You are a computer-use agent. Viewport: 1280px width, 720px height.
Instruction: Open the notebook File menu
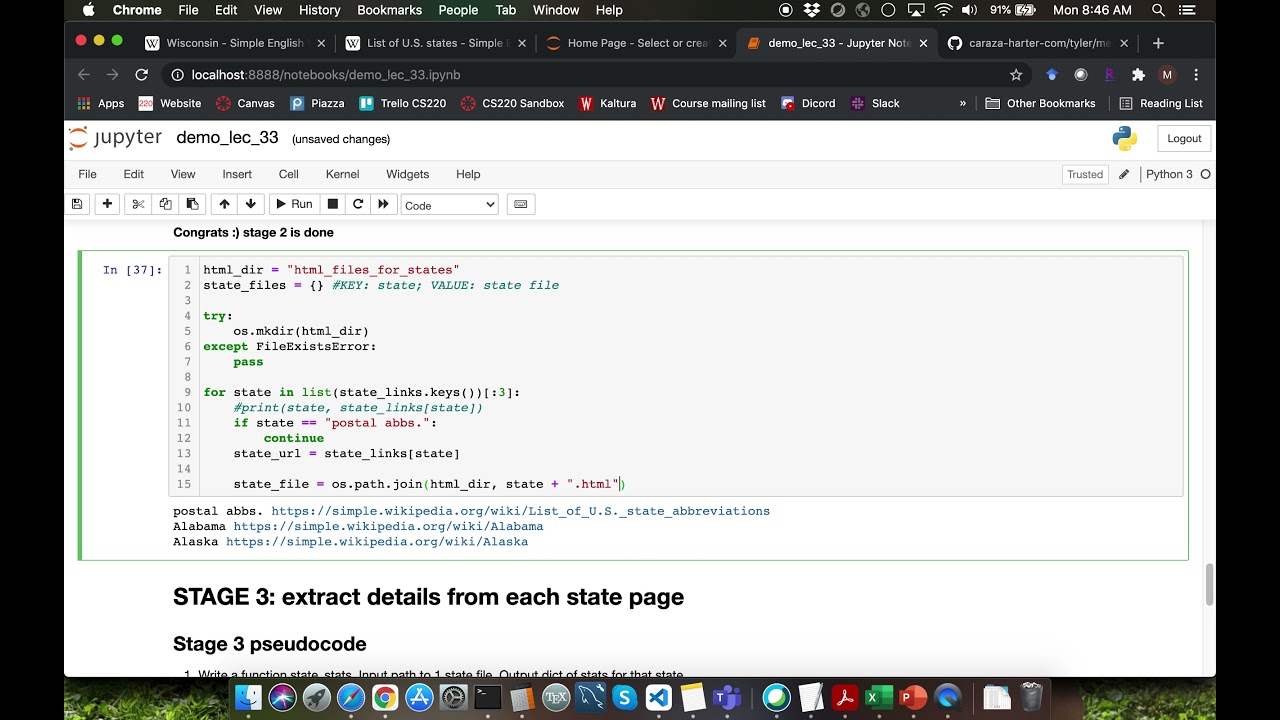pyautogui.click(x=87, y=174)
